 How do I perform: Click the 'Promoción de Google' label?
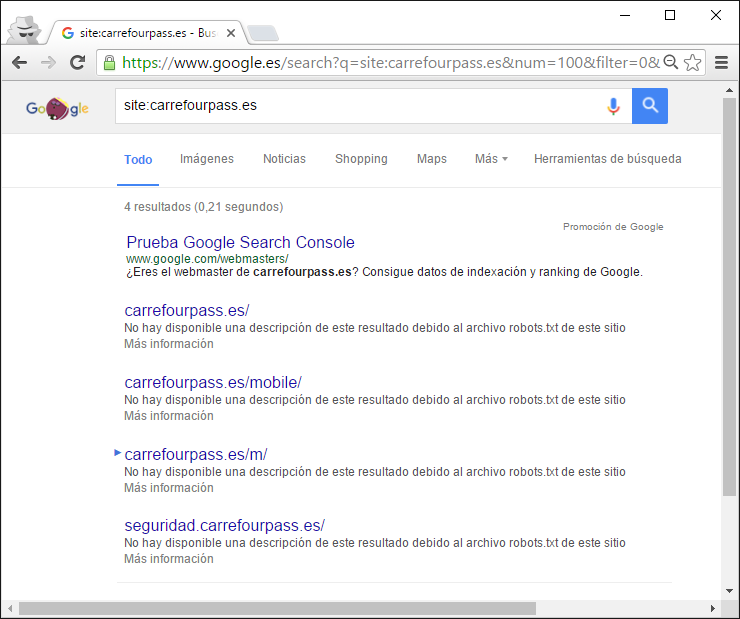(x=613, y=227)
